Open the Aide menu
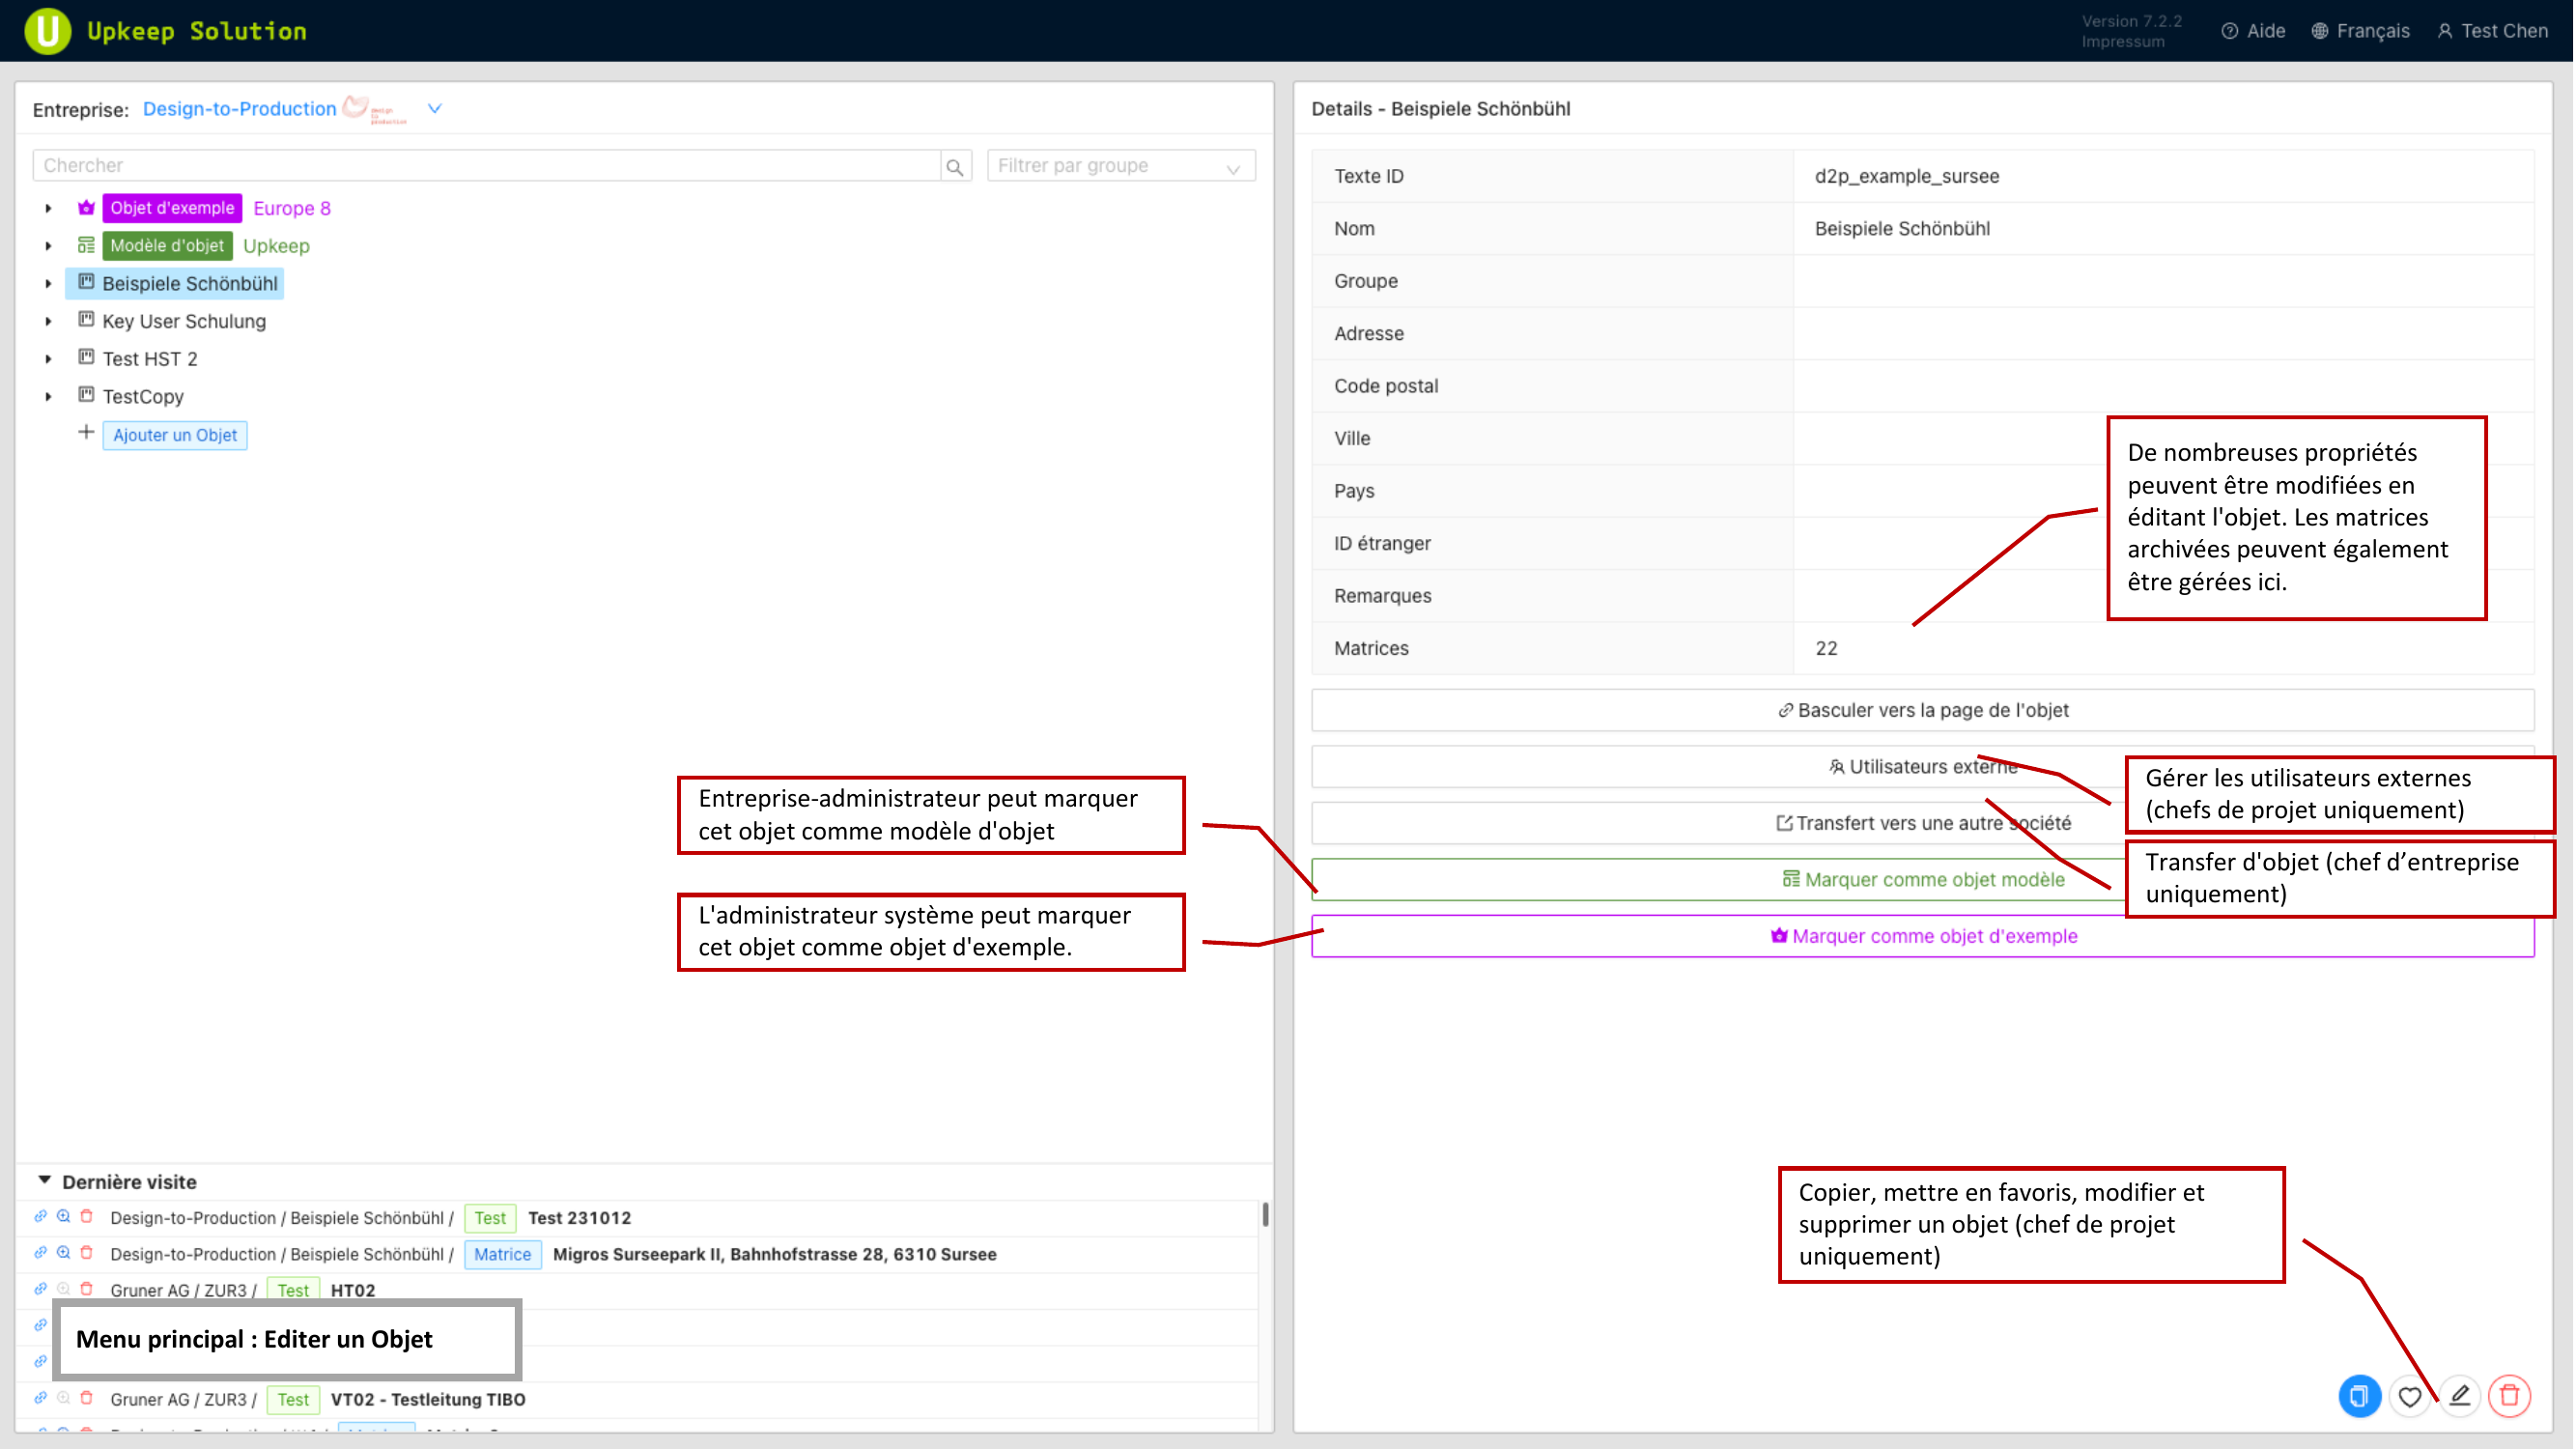Viewport: 2576px width, 1449px height. [x=2255, y=31]
